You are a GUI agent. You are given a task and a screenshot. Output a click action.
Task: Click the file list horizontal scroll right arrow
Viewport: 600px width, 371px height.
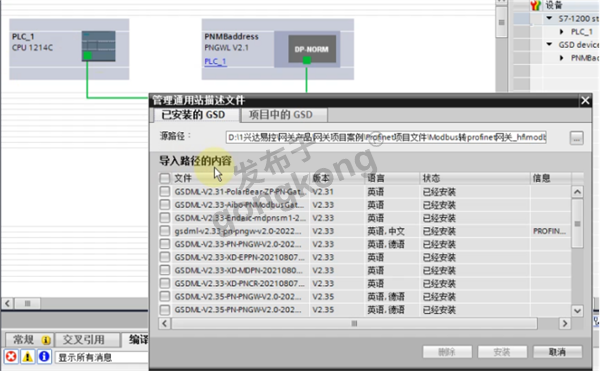(x=565, y=324)
